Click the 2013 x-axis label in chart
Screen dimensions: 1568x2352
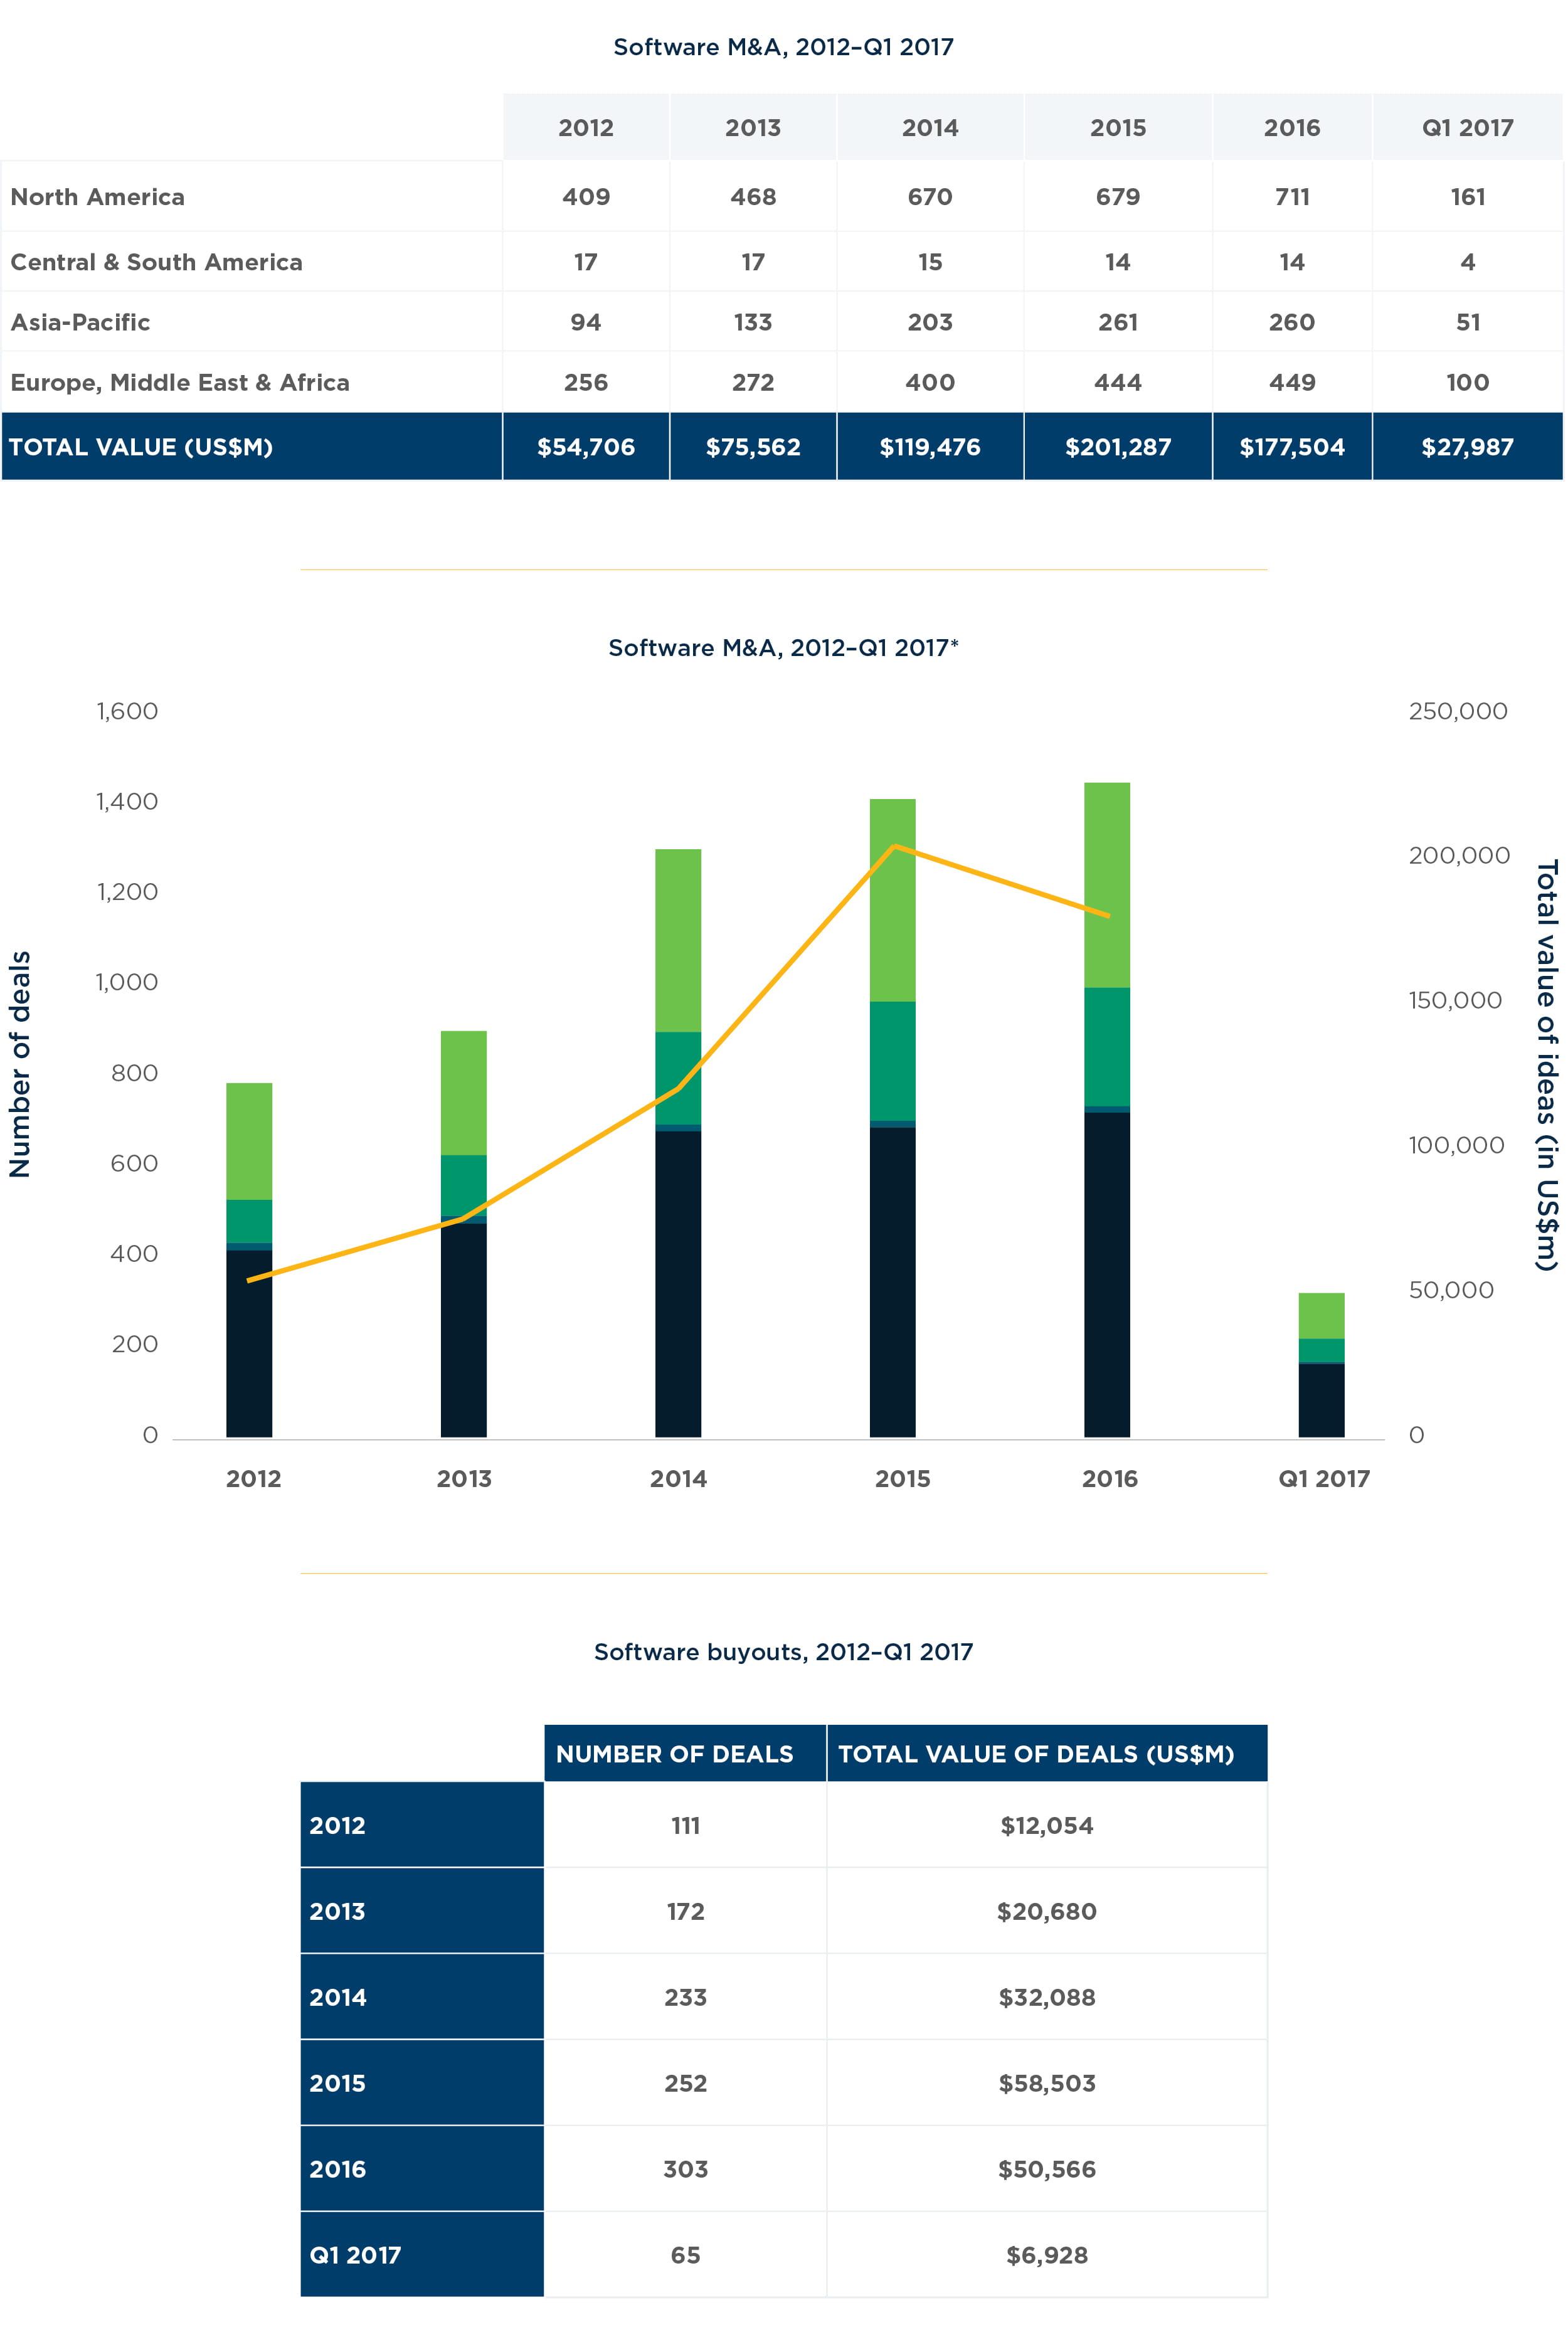point(464,1479)
